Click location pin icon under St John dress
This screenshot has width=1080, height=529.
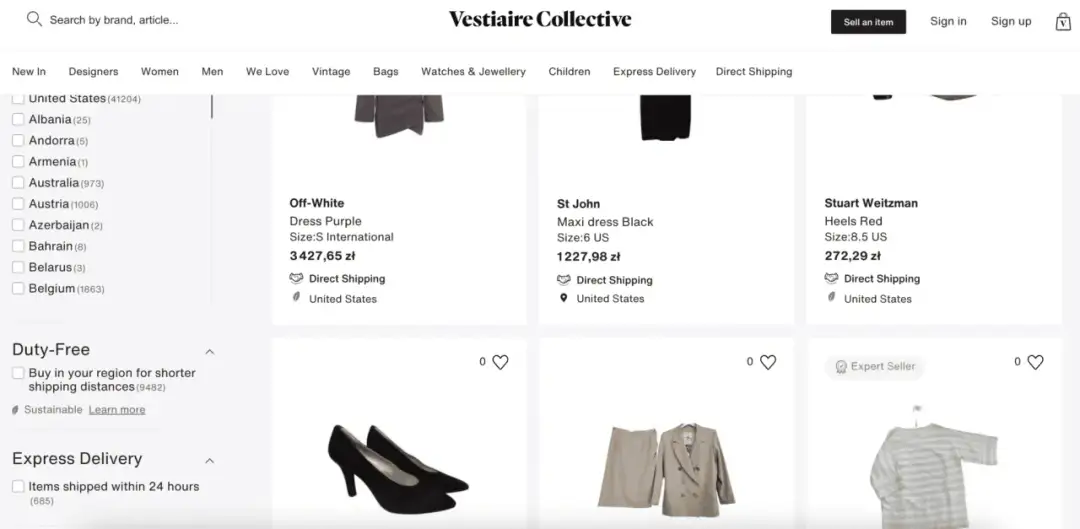(563, 298)
